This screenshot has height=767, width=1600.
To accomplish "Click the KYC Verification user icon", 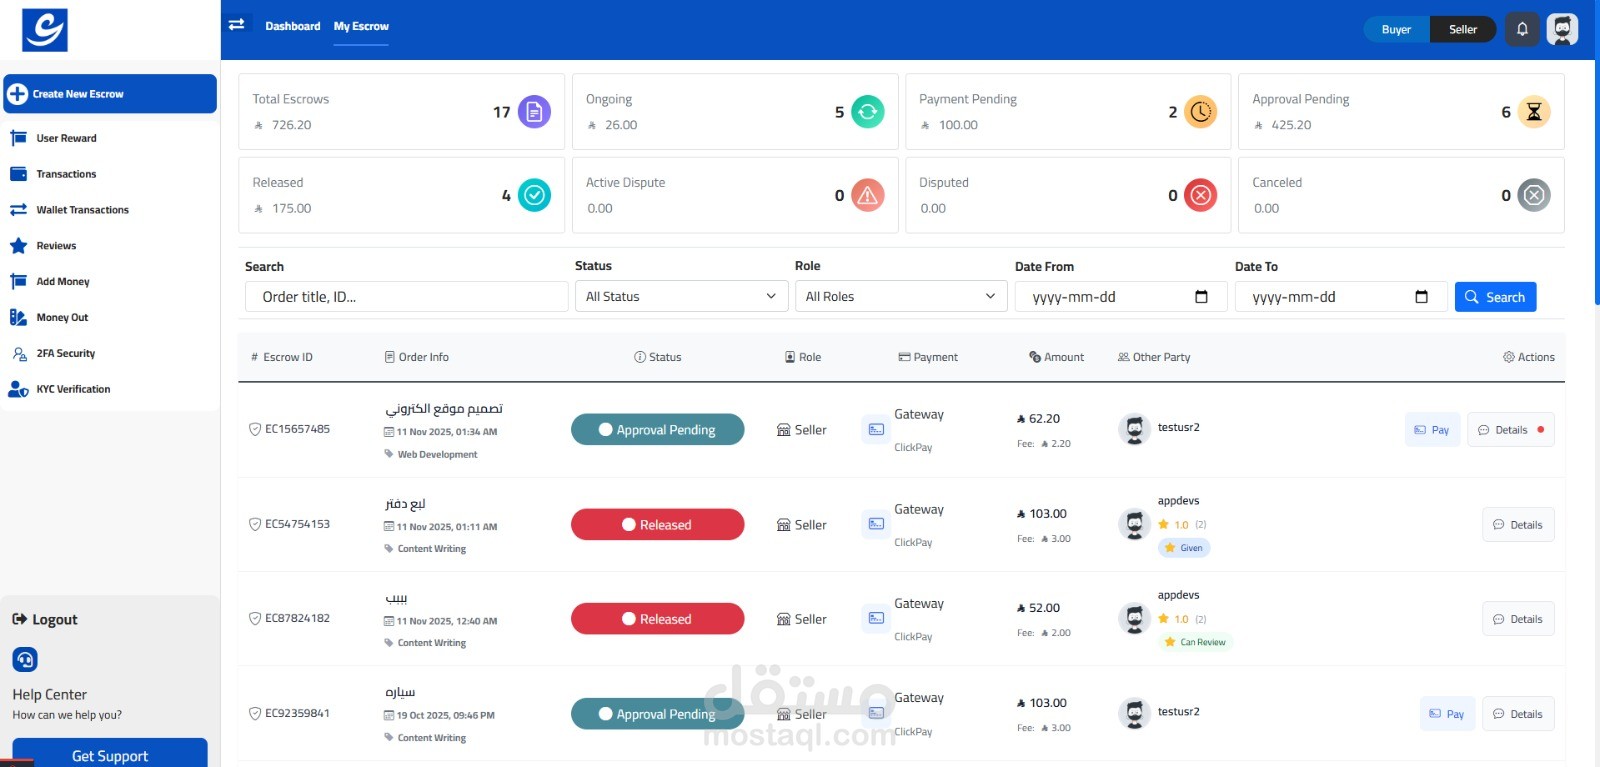I will (18, 389).
